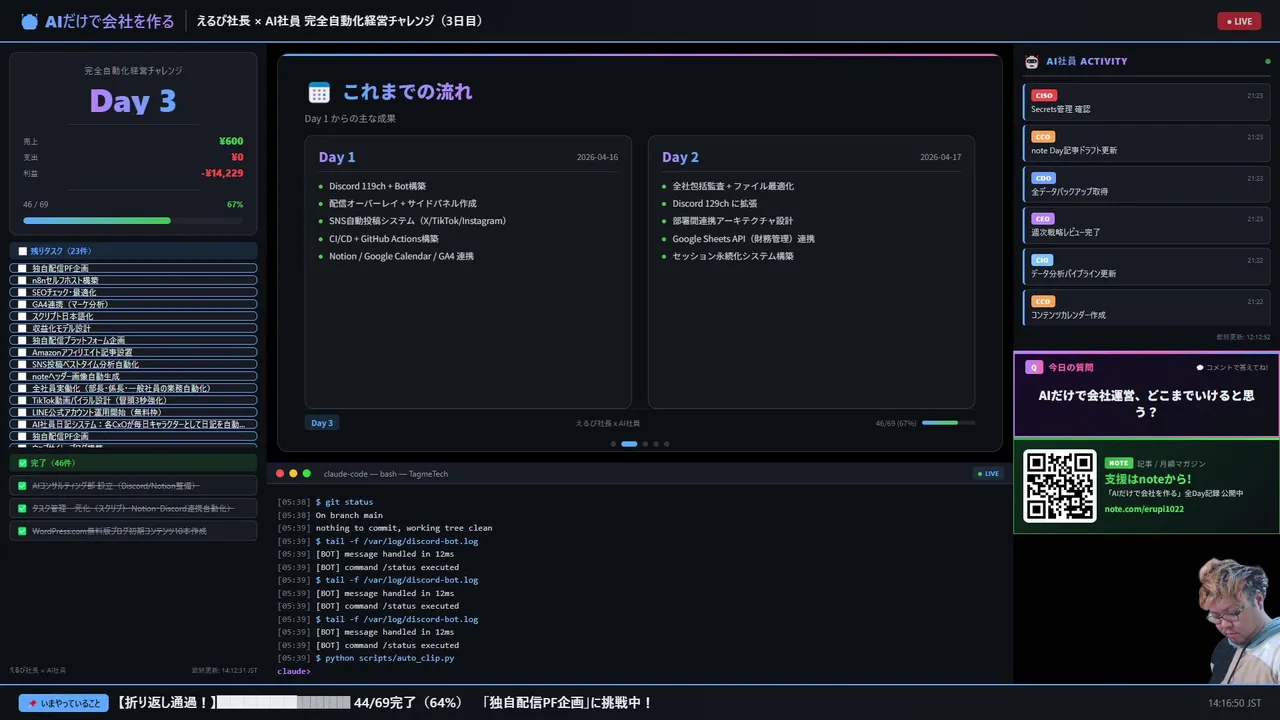The width and height of the screenshot is (1280, 720).
Task: Click CCO badge above コンテンツカレンダー作成
Action: tap(1043, 301)
